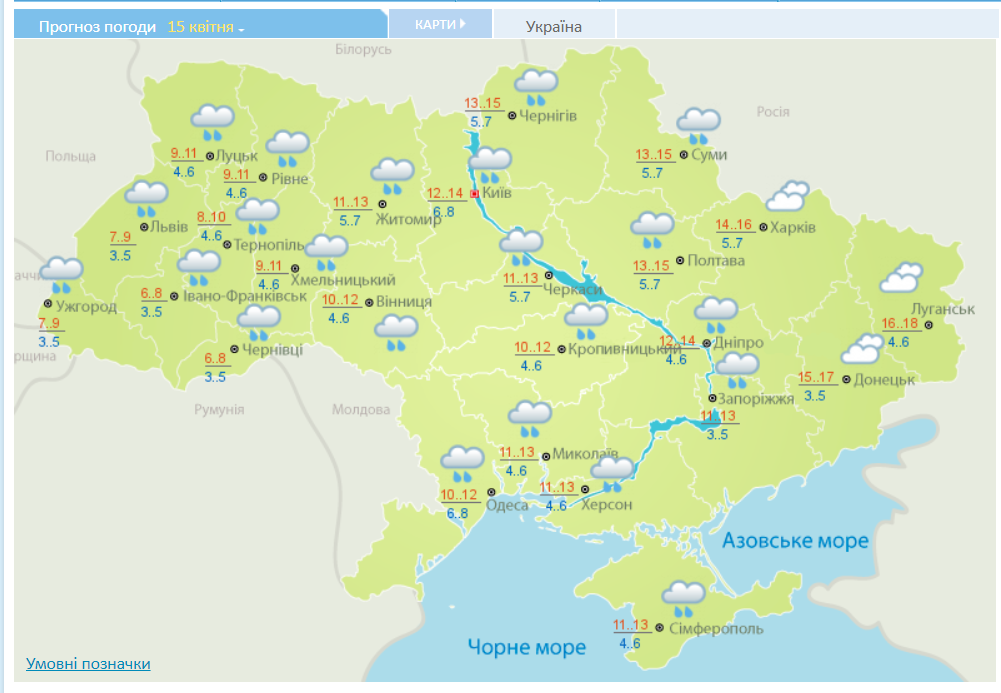Click Донецьк day temperature 15..17

tap(816, 377)
